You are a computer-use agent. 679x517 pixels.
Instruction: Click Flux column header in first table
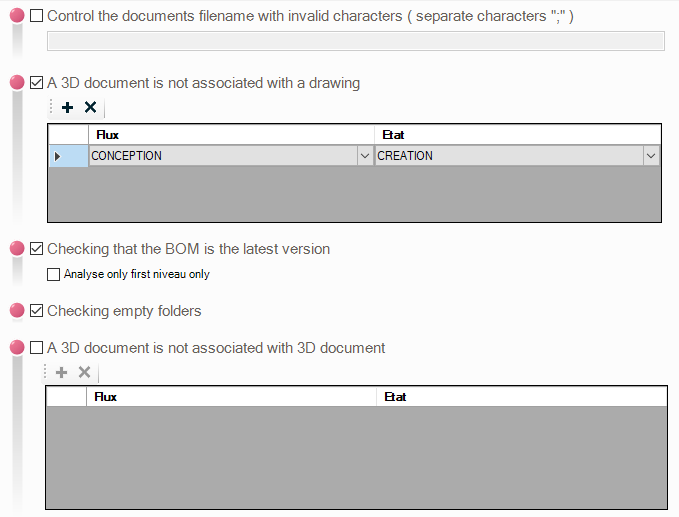(x=230, y=134)
